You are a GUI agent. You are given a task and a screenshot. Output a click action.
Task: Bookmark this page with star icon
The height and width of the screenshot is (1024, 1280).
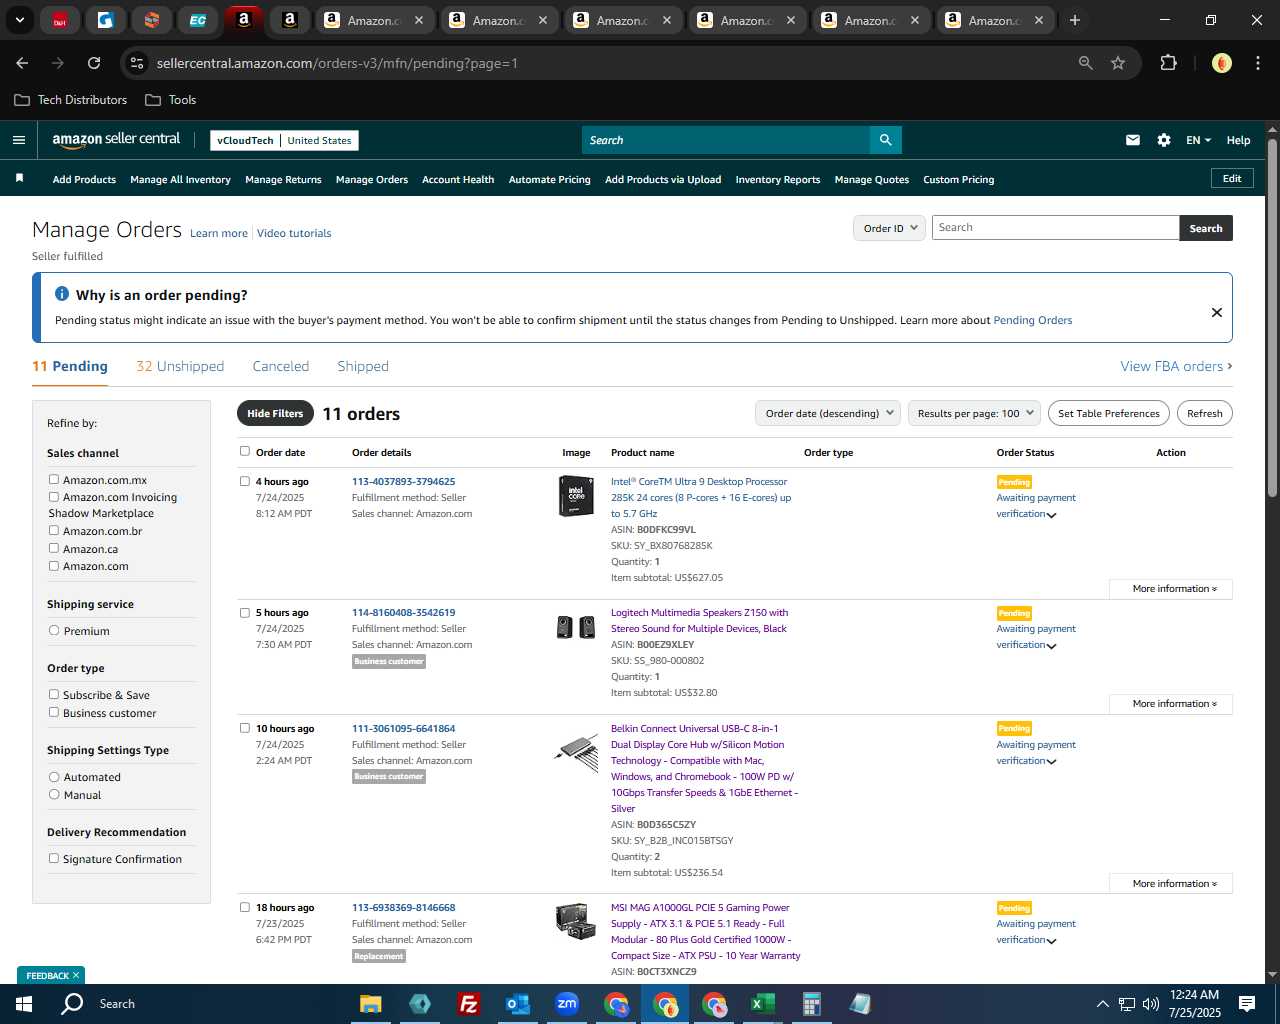click(x=1118, y=63)
